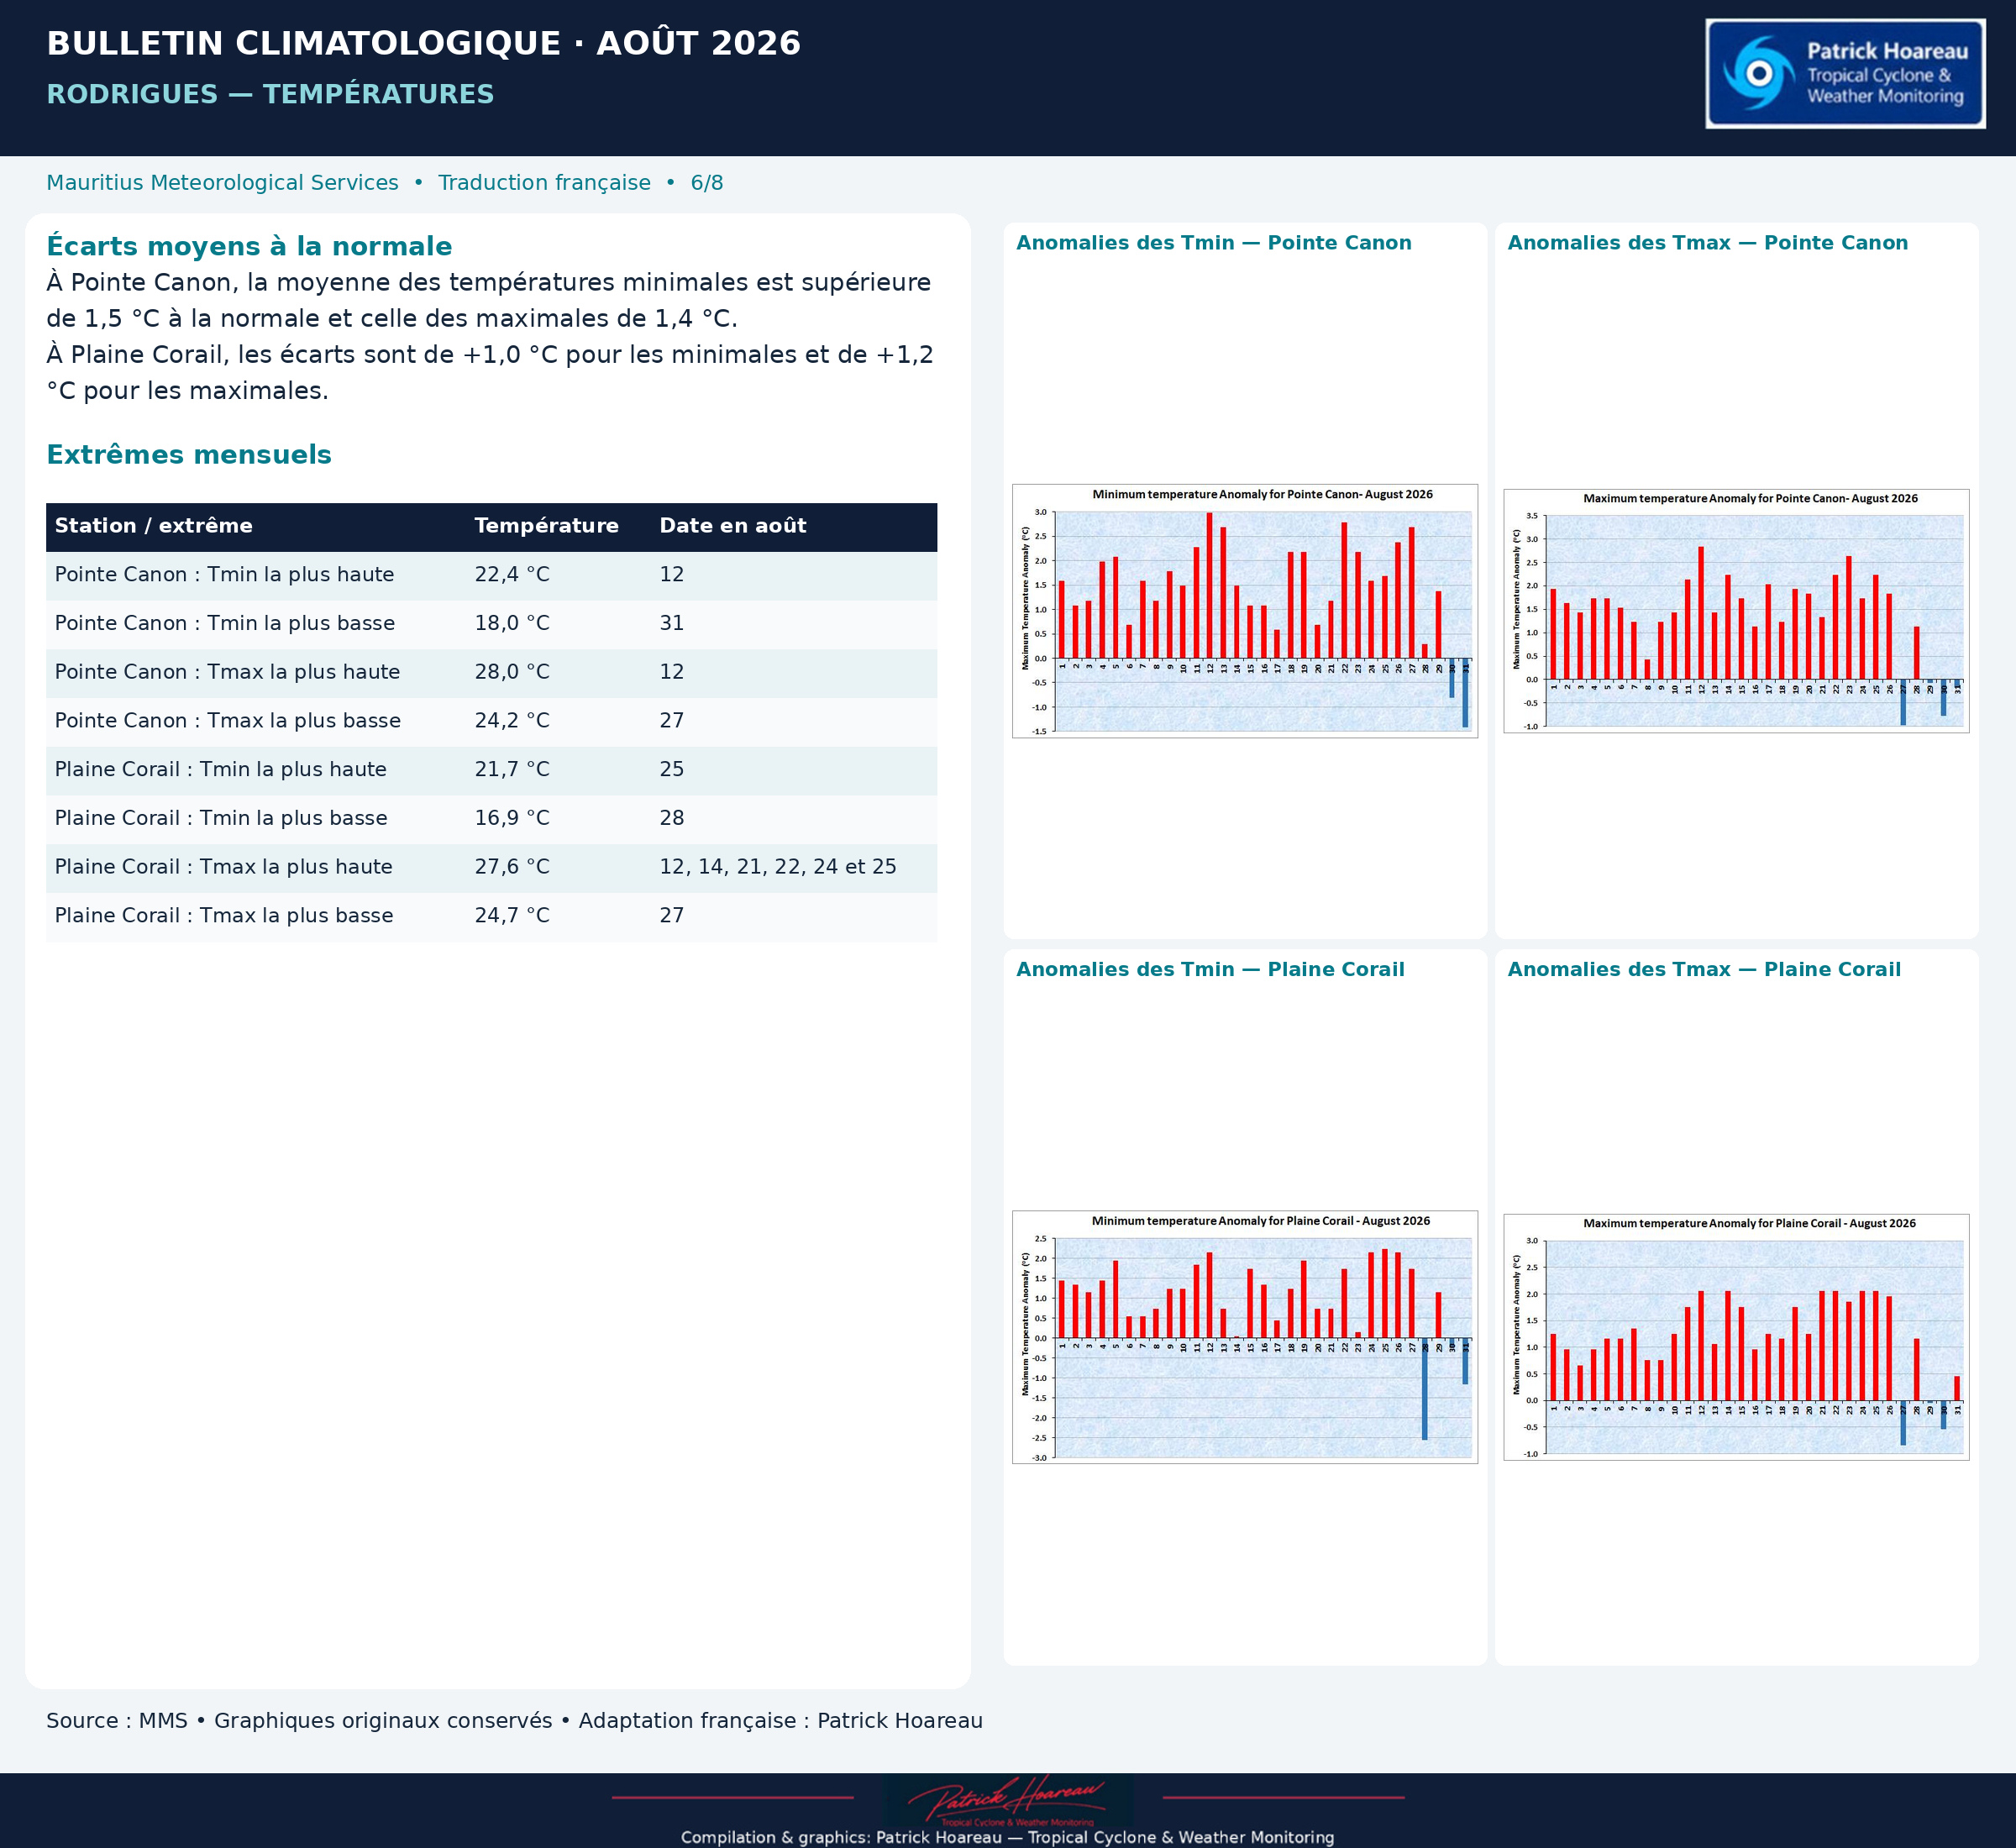Select row 'Plaine Corail : Tmin la plus haute'

coord(491,770)
